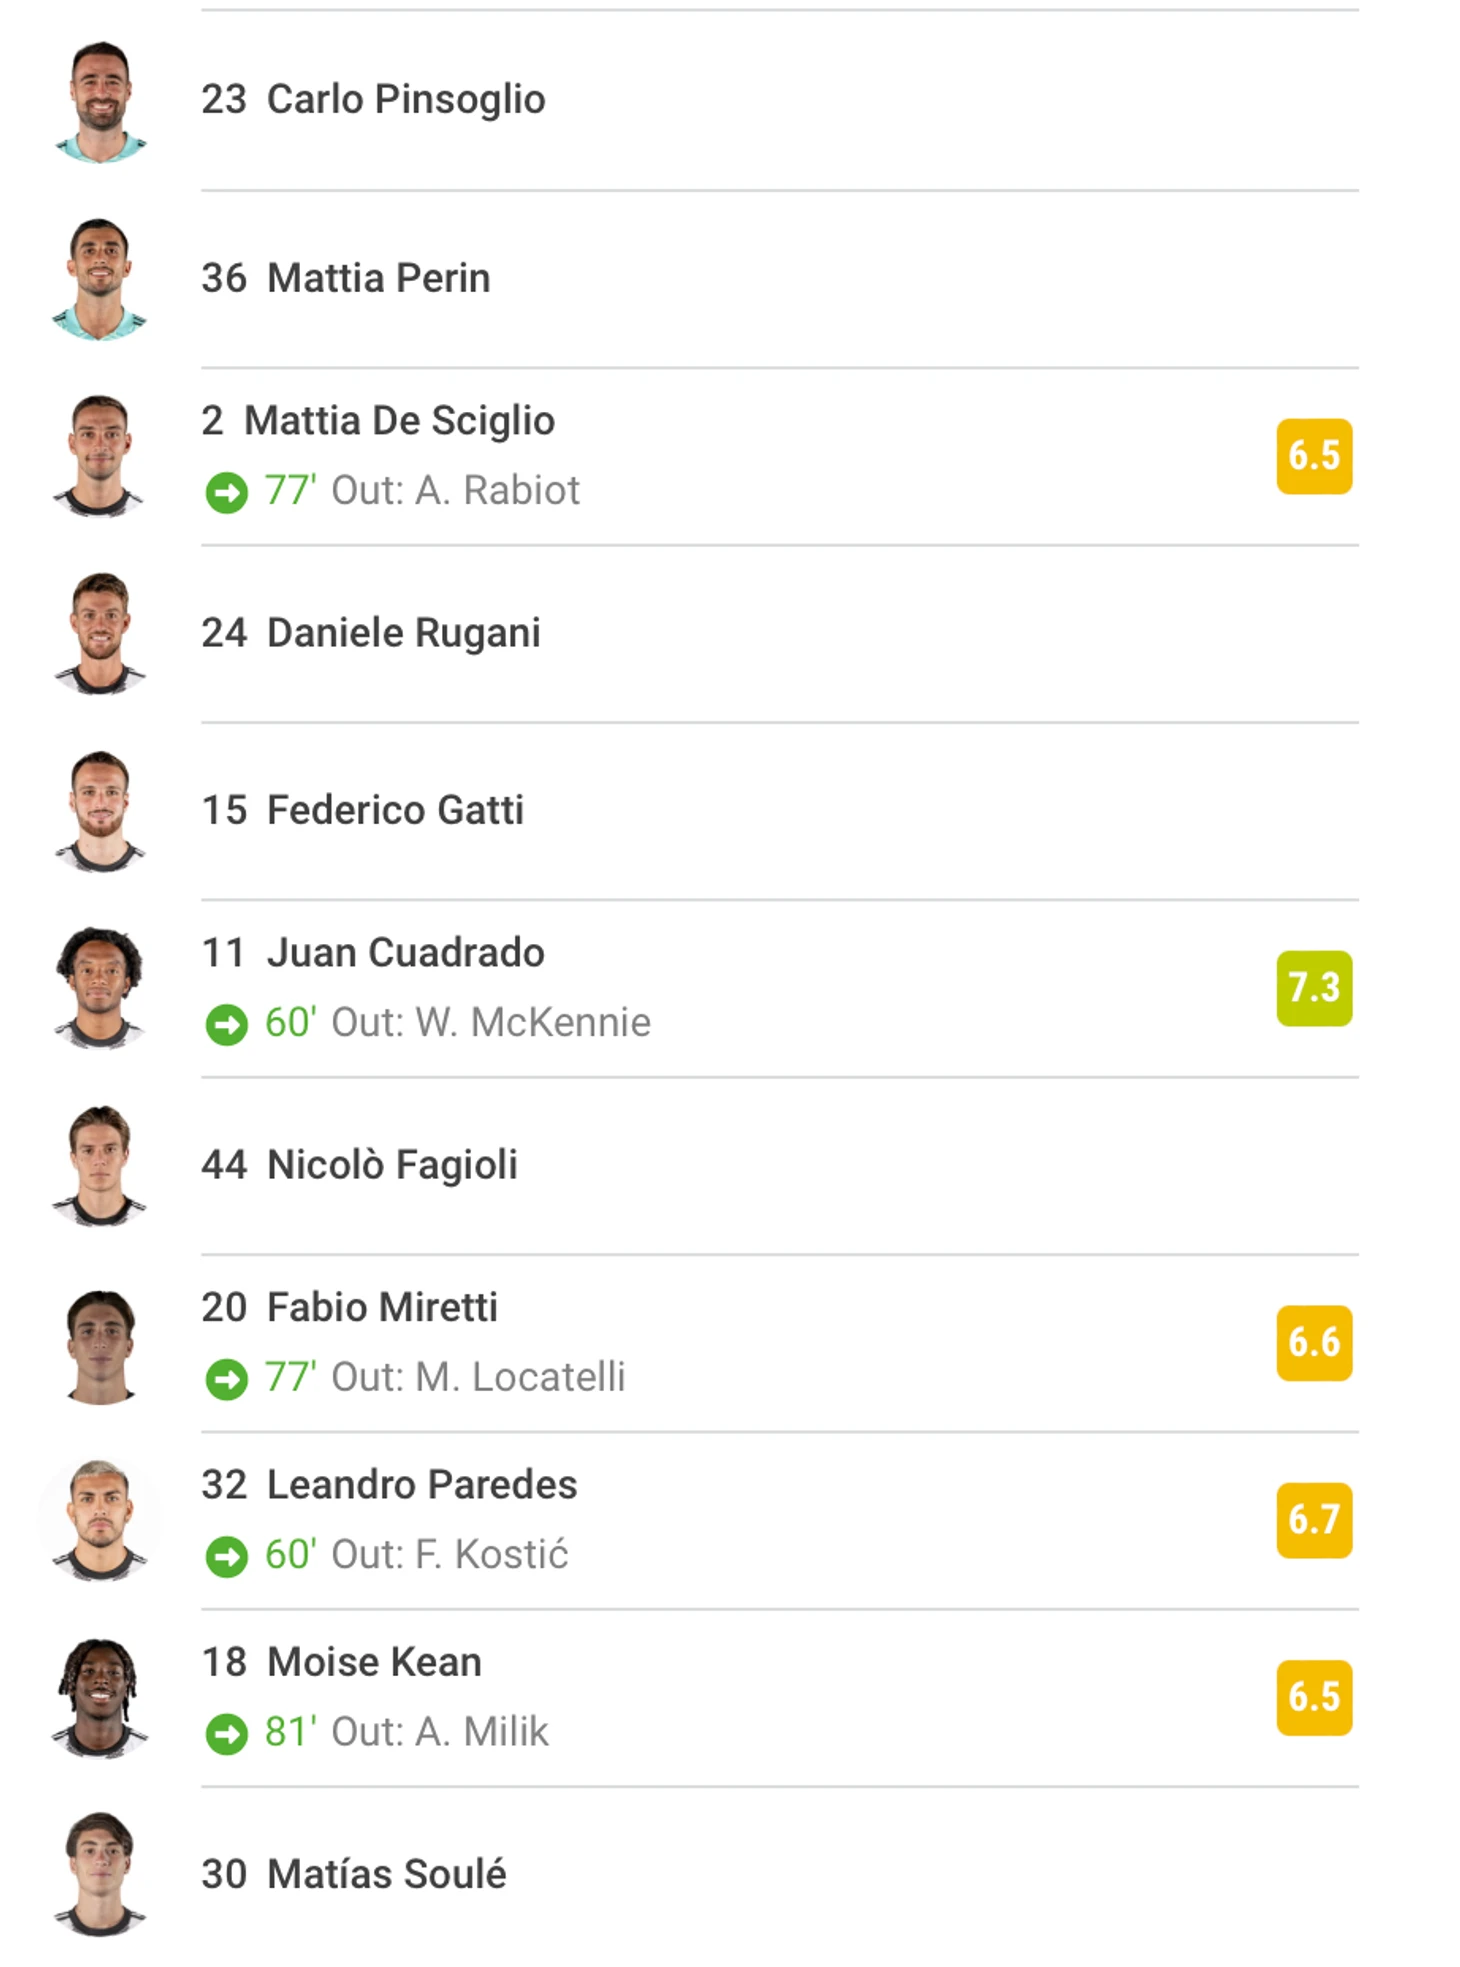Image resolution: width=1460 pixels, height=1967 pixels.
Task: Click the substitution arrow icon under Fabio Miretti
Action: tap(226, 1379)
